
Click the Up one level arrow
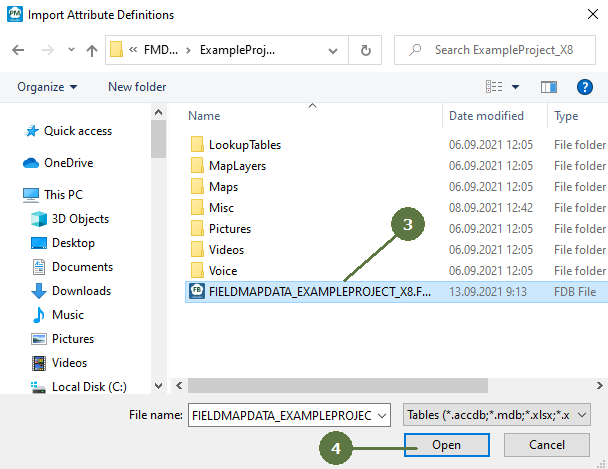click(x=92, y=50)
